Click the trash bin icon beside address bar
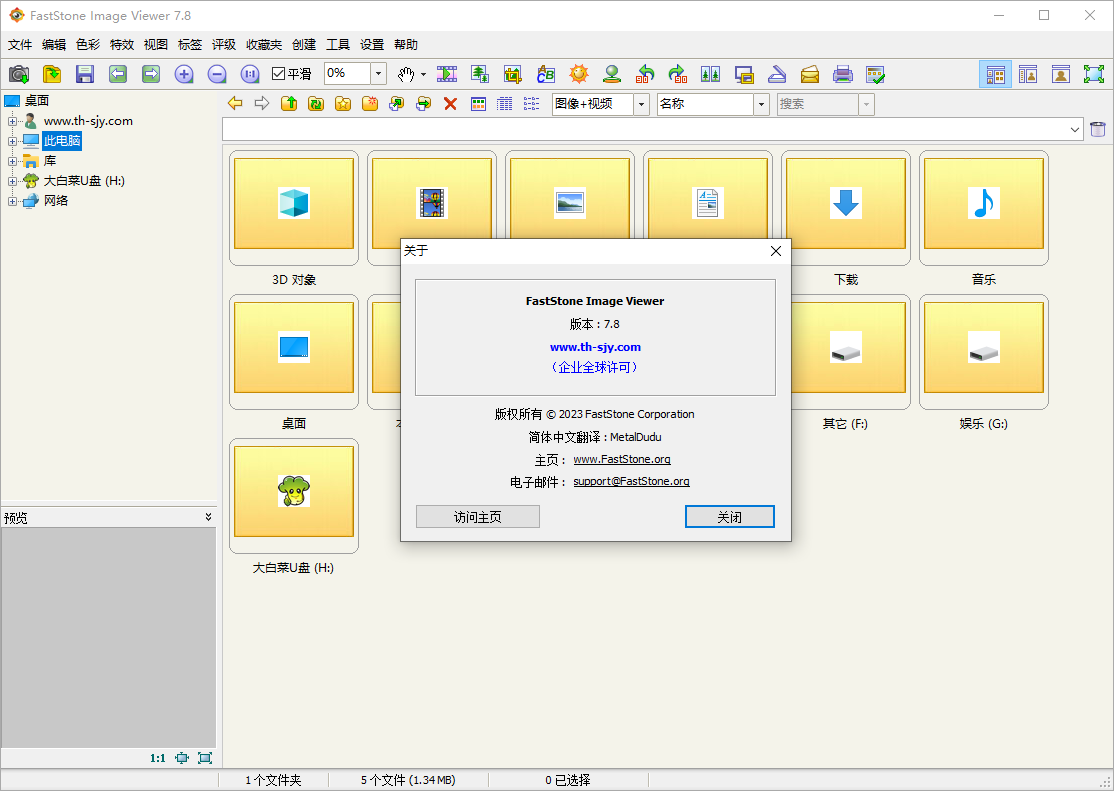The height and width of the screenshot is (791, 1114). 1098,129
